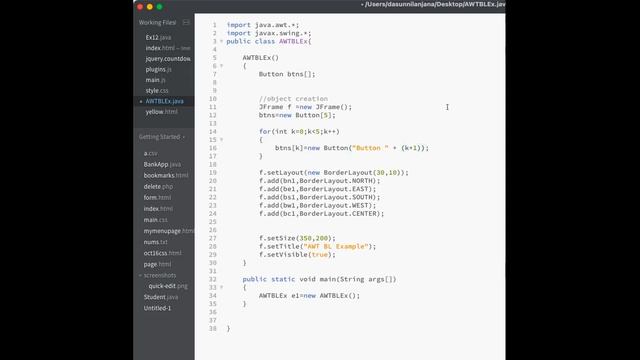Open quick-edit.png in screenshots folder
The width and height of the screenshot is (640, 360).
[x=168, y=286]
